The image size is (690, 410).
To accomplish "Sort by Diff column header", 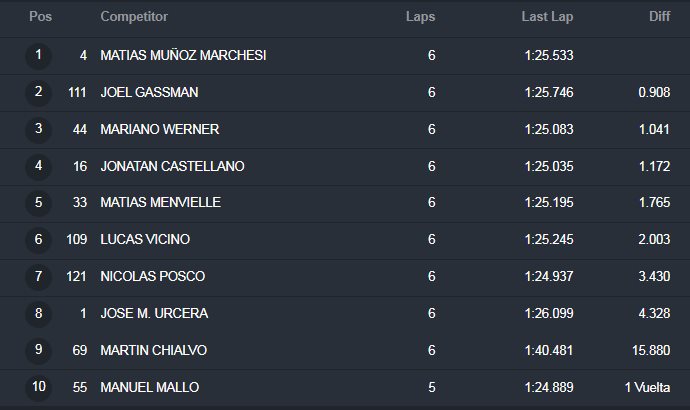I will tap(660, 17).
